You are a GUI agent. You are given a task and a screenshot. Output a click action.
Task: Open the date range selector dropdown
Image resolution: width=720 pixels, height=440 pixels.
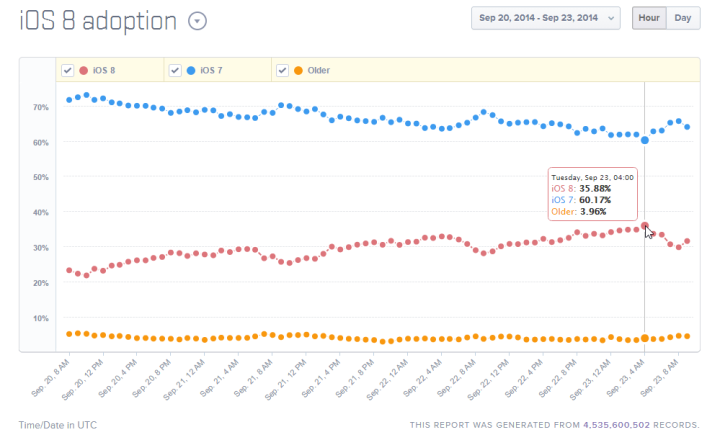(x=546, y=18)
